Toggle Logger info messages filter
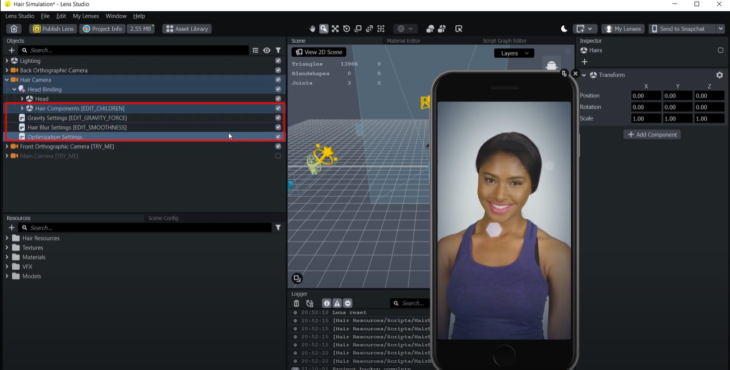Screen dimensions: 730x370 point(326,303)
